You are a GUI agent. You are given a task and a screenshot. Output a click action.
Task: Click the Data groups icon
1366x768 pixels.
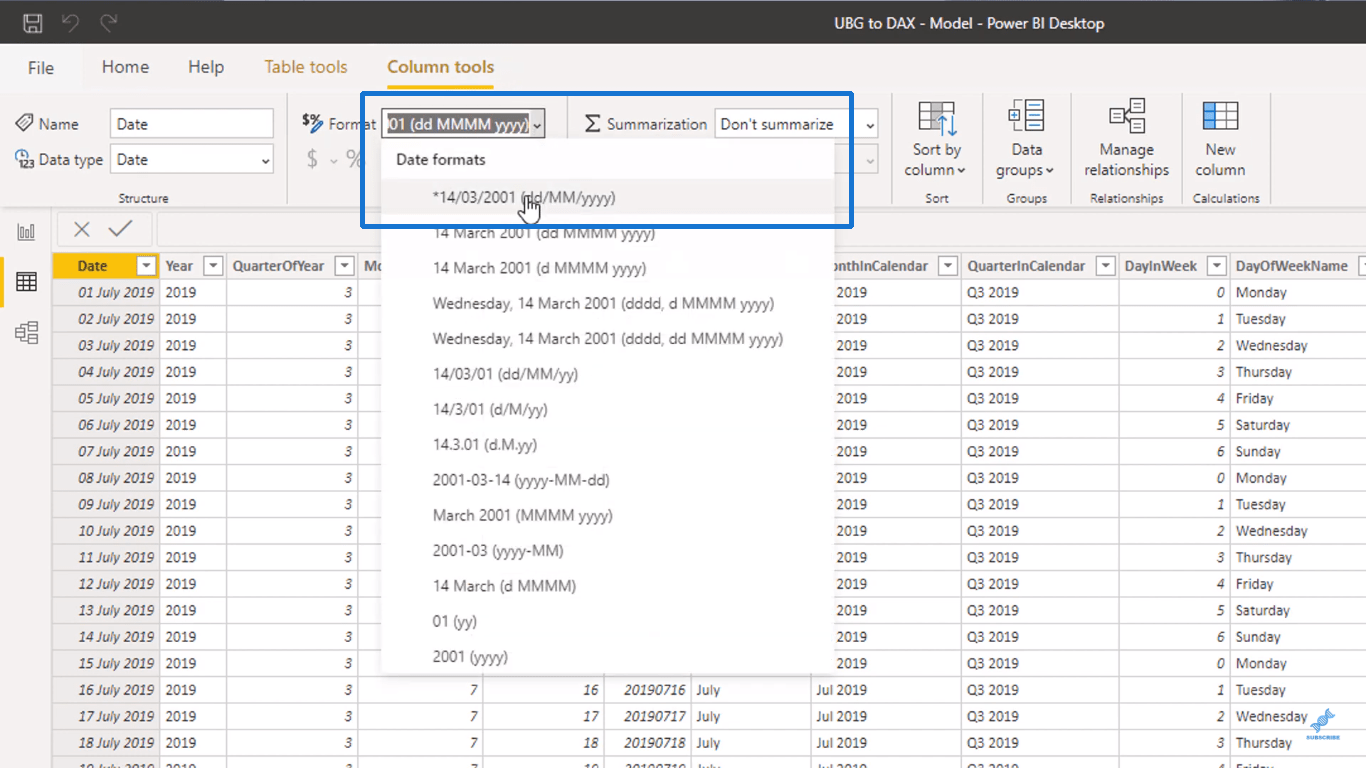(1026, 116)
